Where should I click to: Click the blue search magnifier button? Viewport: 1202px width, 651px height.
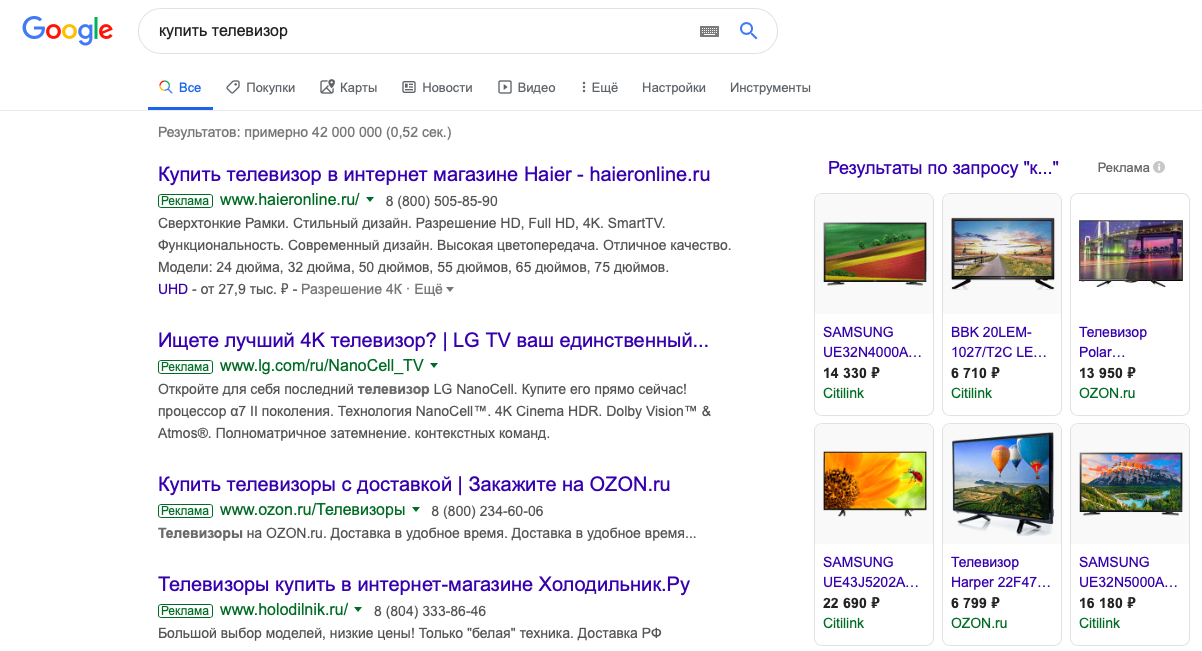[x=748, y=31]
